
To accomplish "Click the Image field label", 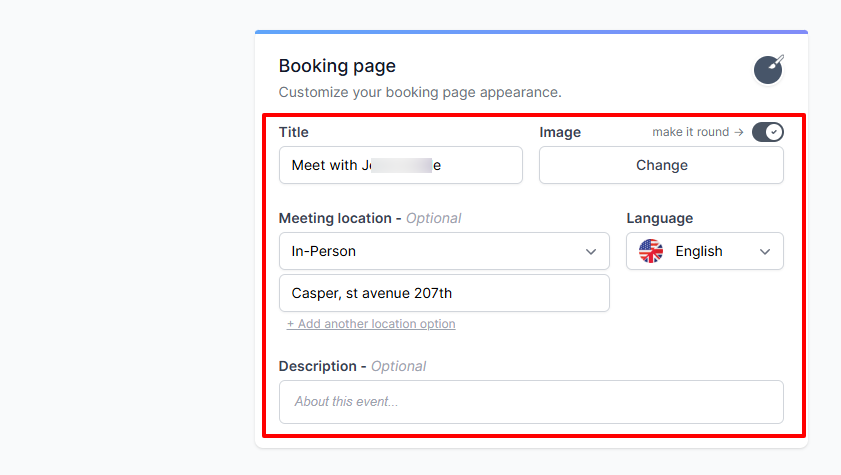I will tap(560, 132).
